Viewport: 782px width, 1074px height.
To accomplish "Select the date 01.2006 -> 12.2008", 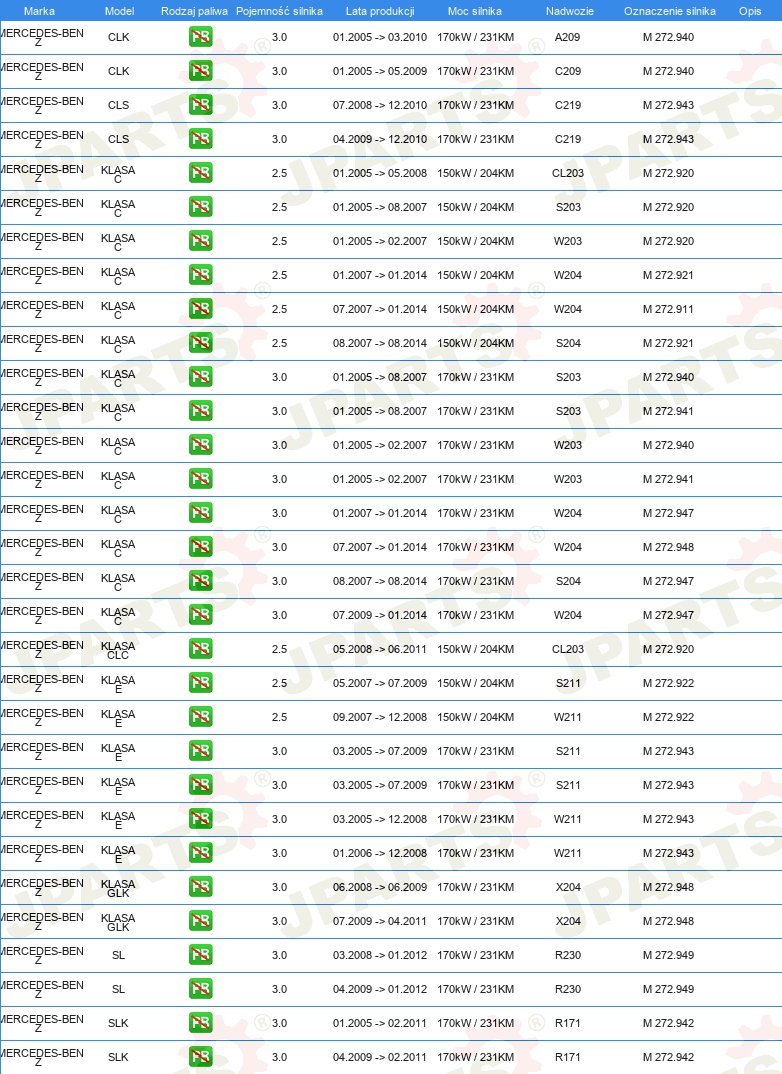I will tap(380, 853).
